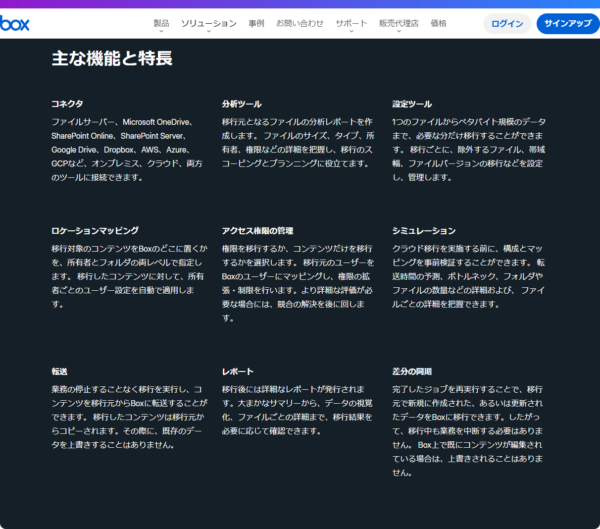This screenshot has width=600, height=529.
Task: Click the heading 主な機能と特長
Action: (112, 58)
